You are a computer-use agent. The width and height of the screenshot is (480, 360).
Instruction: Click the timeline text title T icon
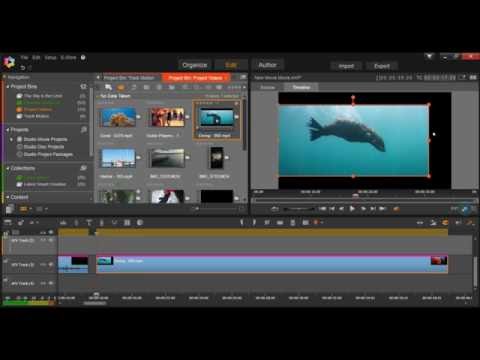coord(89,222)
